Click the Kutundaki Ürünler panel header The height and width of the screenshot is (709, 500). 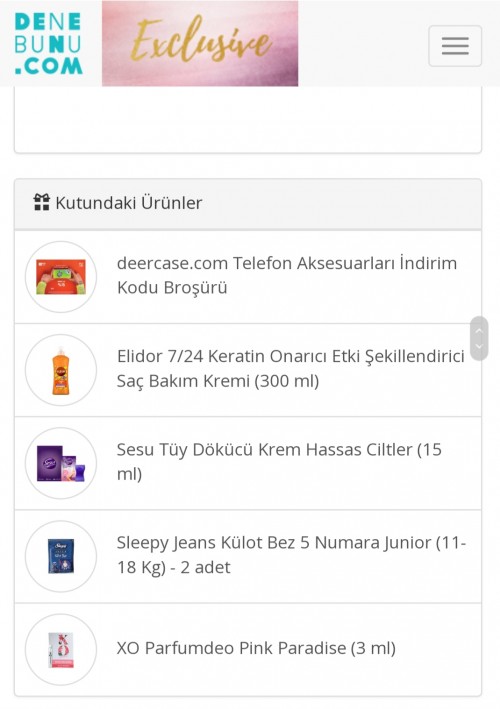[x=248, y=204]
